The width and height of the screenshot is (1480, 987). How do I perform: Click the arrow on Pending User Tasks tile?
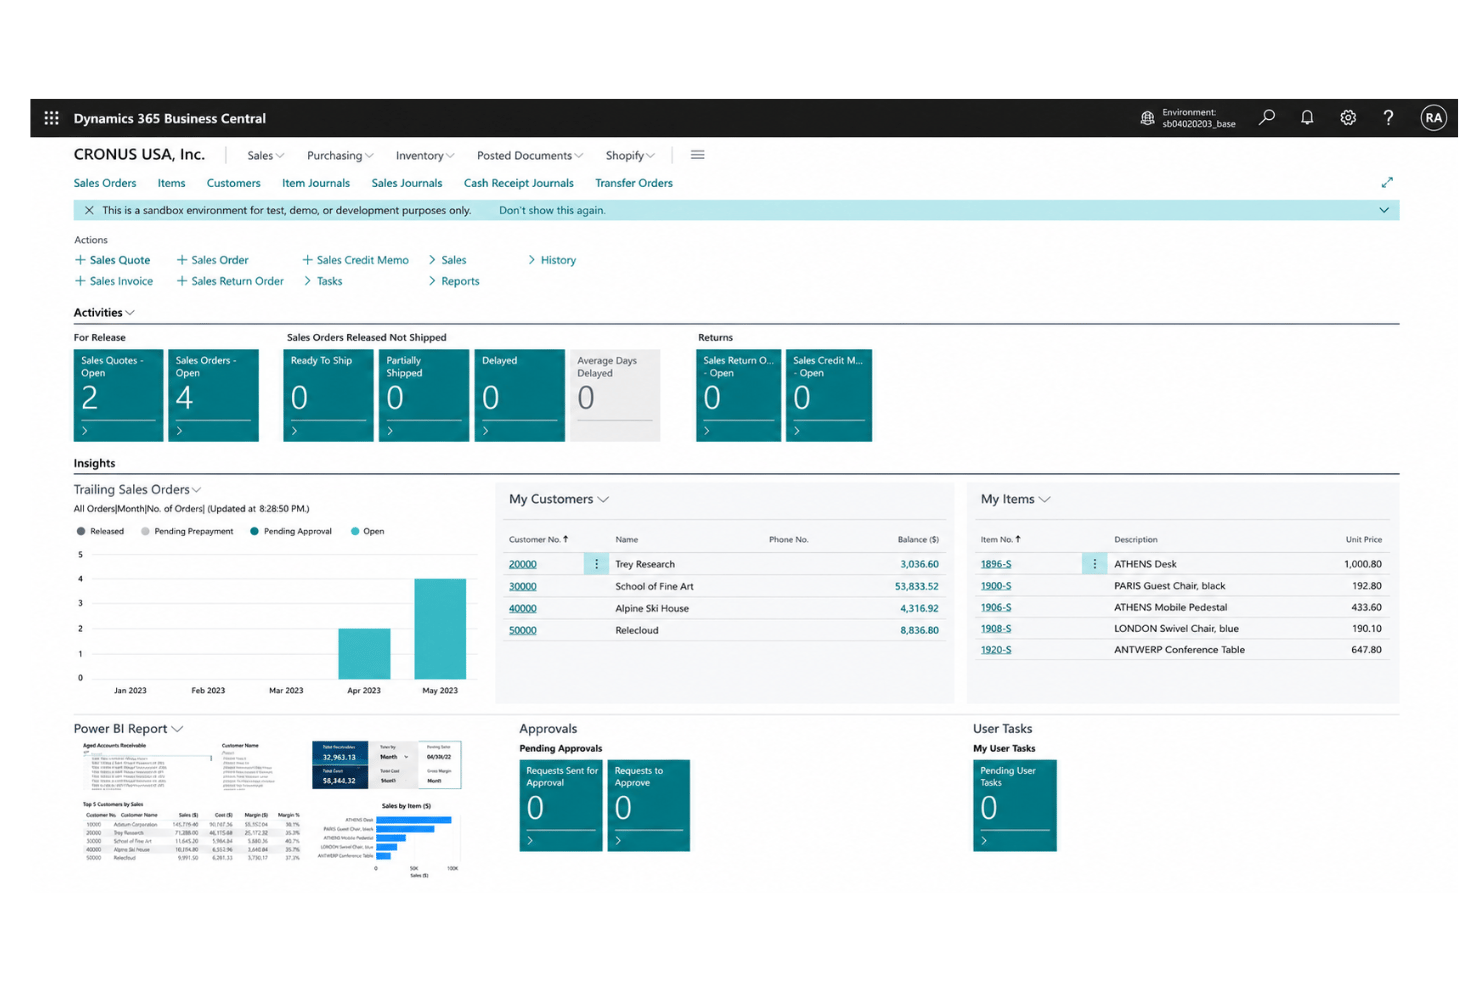[985, 841]
